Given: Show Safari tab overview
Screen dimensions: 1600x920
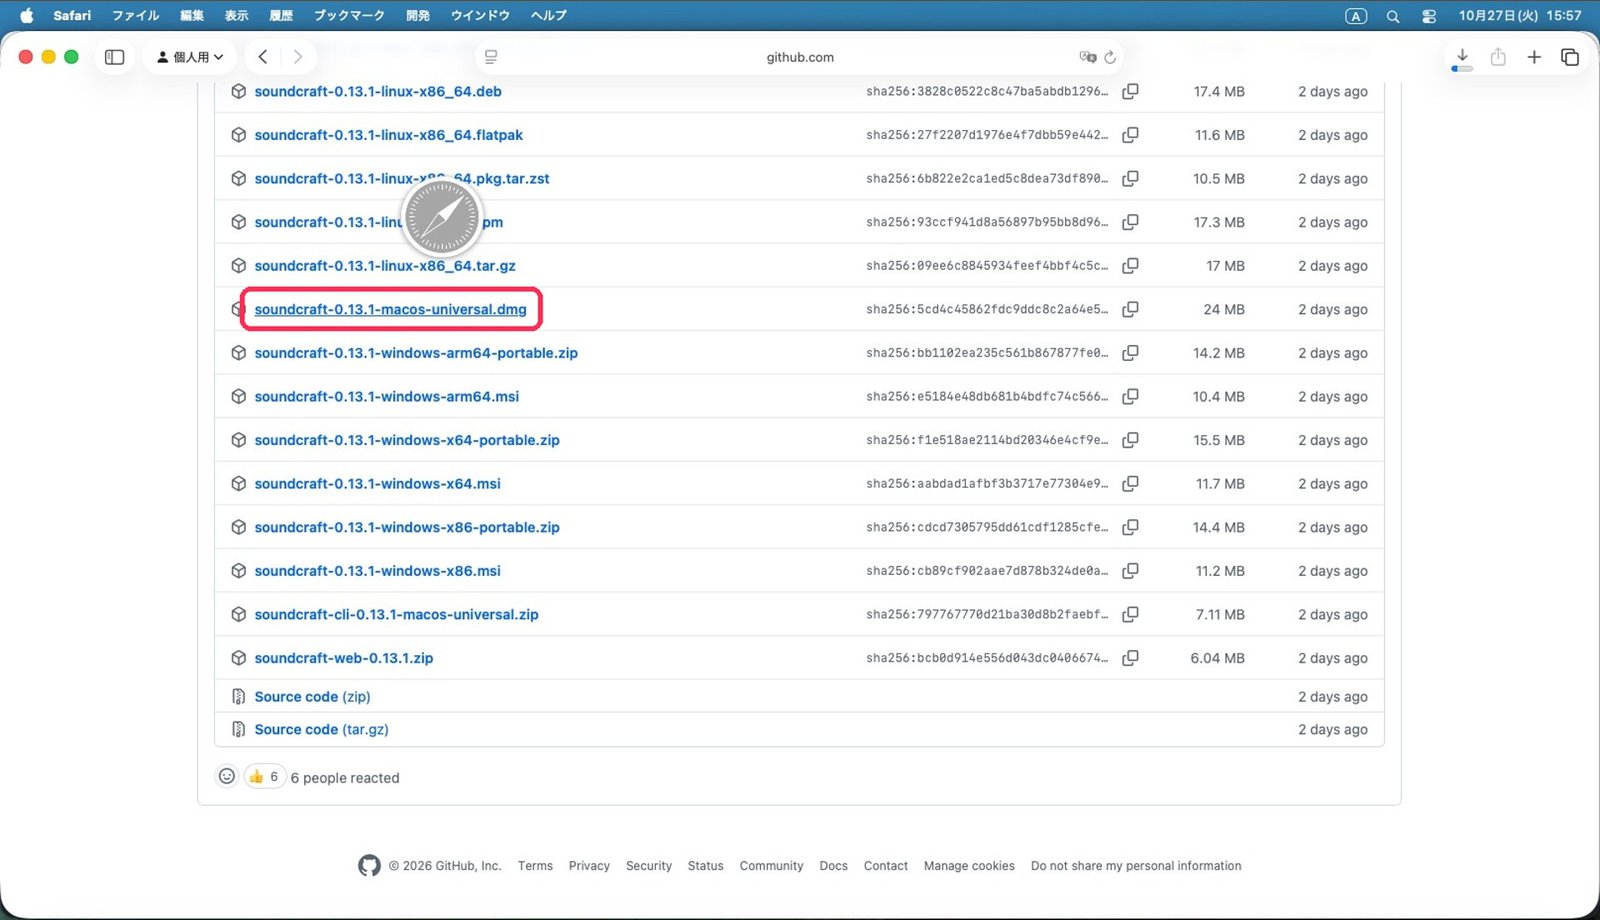Looking at the screenshot, I should [1570, 57].
